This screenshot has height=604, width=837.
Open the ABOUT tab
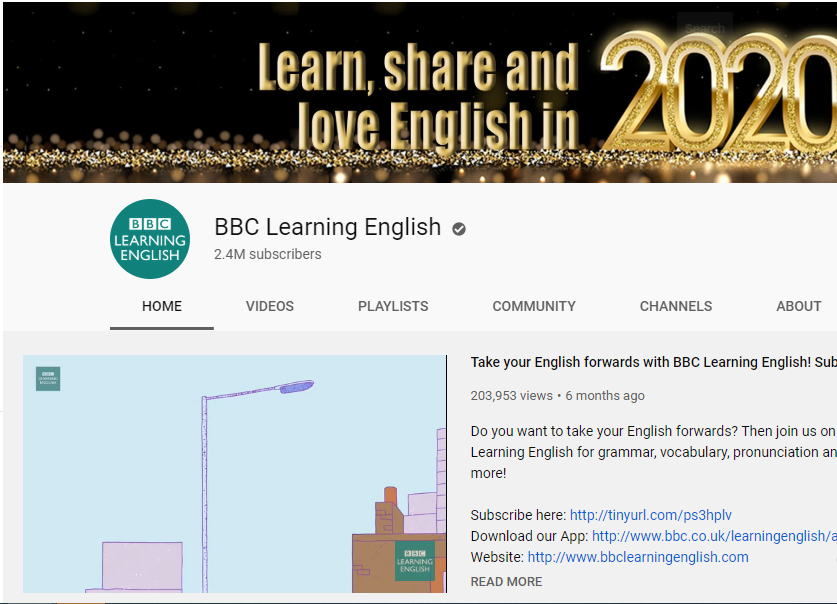tap(799, 306)
